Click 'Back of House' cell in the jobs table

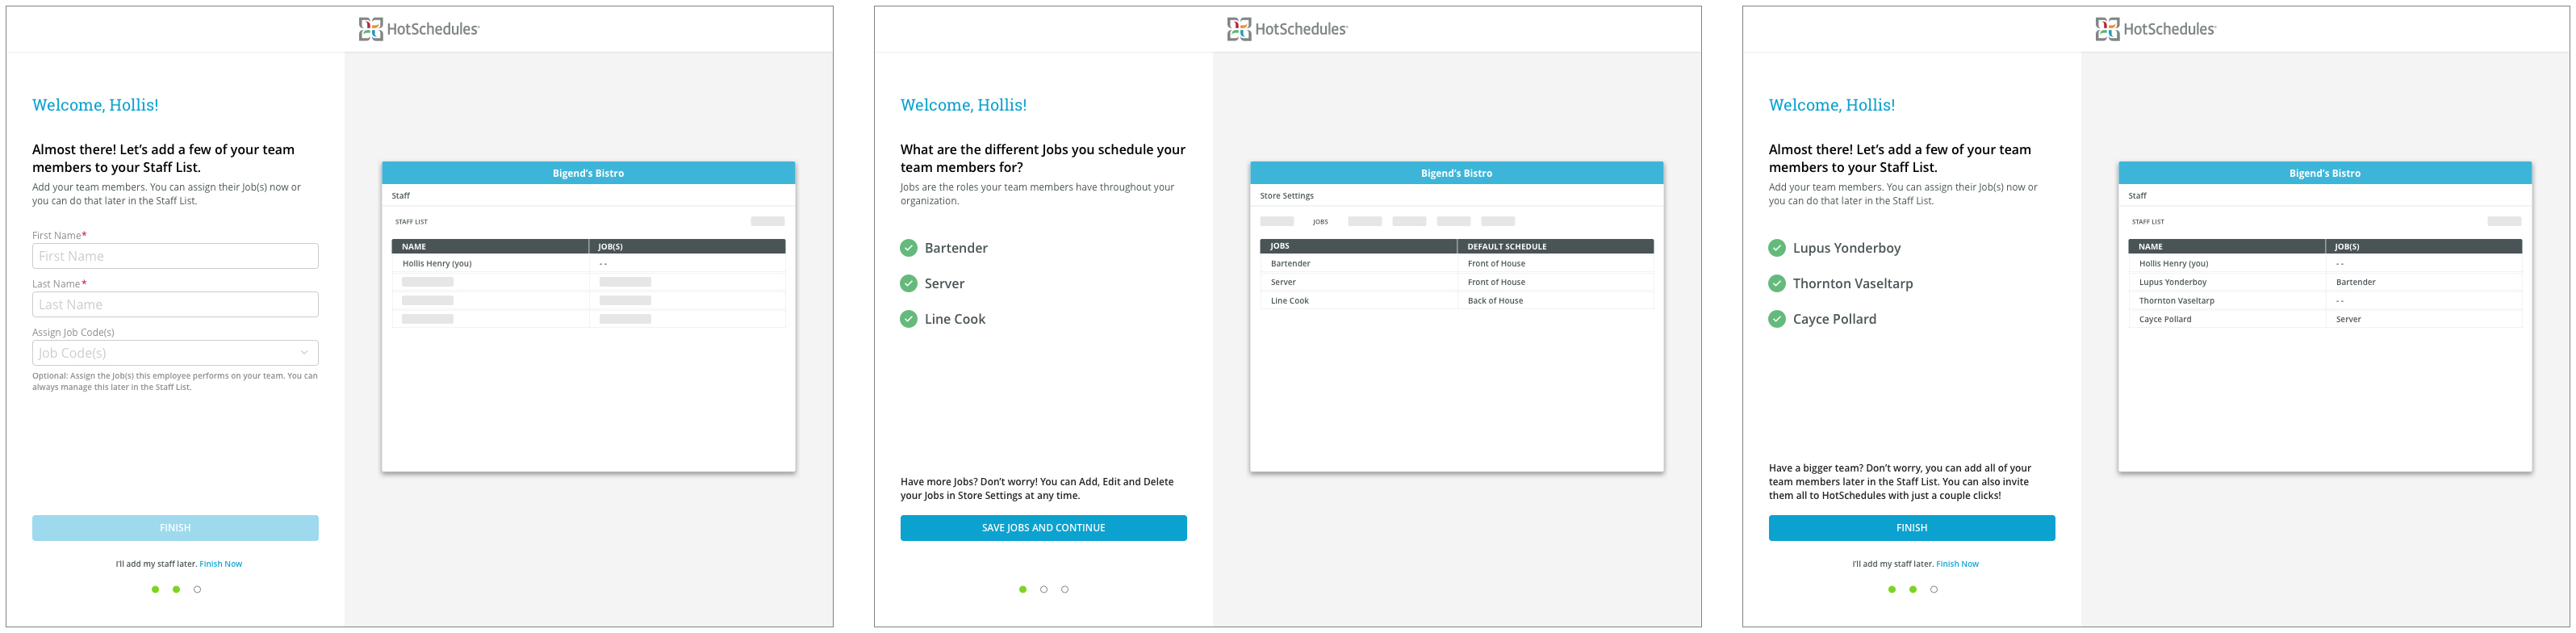(x=1495, y=301)
